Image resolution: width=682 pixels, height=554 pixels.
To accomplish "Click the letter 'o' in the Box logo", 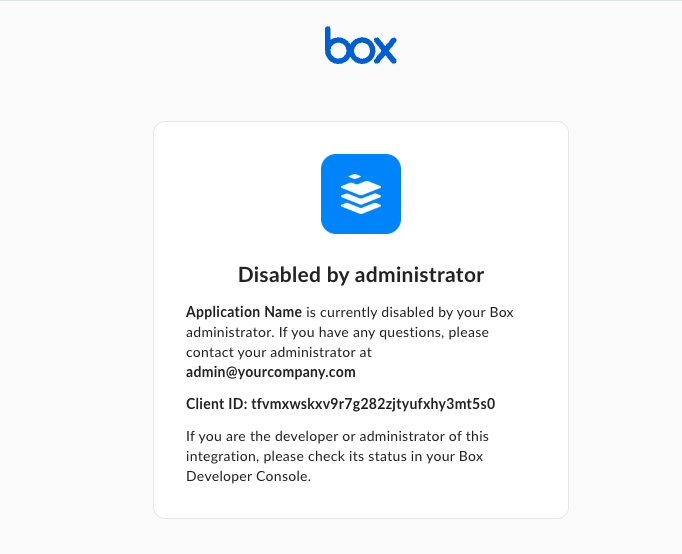I will pyautogui.click(x=360, y=50).
